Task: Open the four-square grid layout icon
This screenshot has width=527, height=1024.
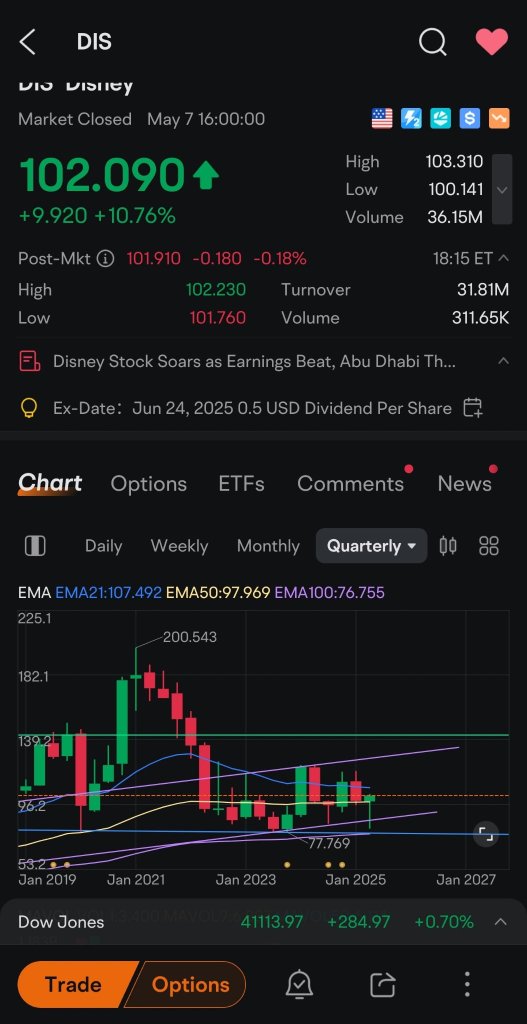Action: (488, 546)
